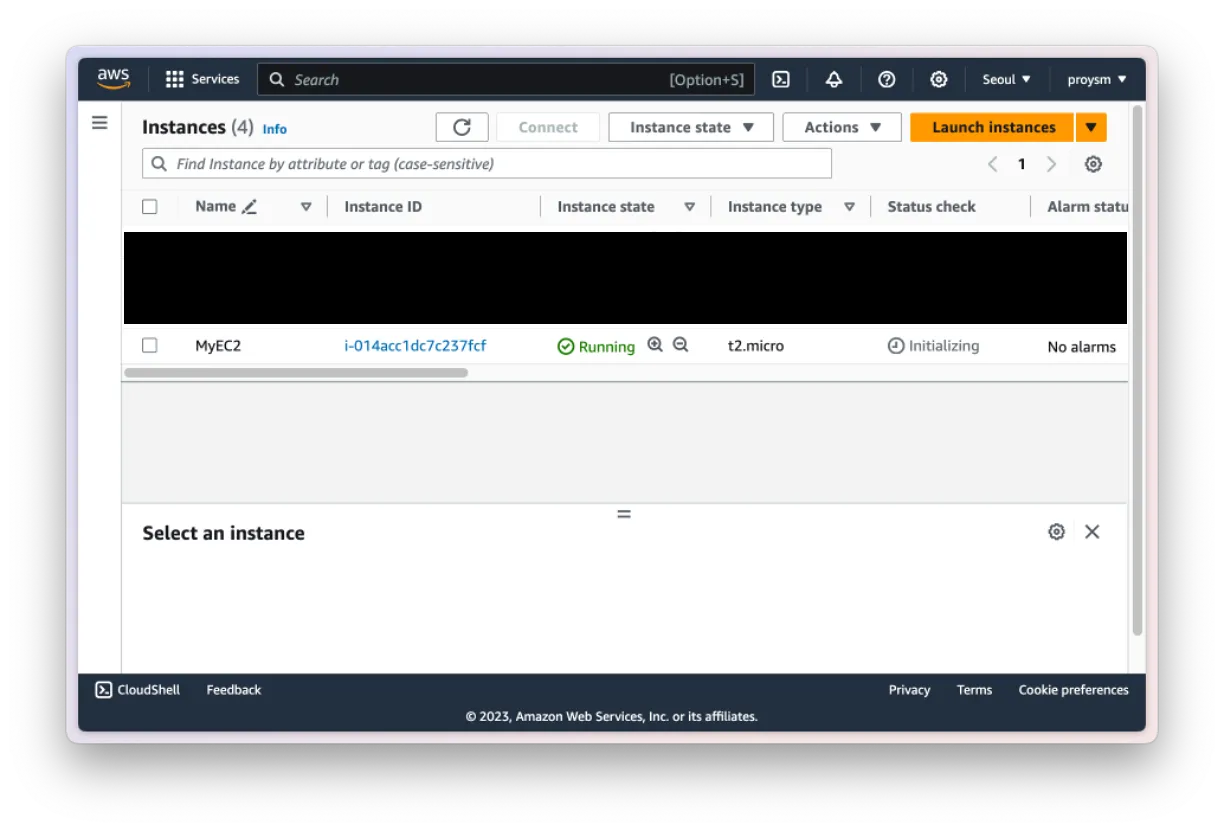Click the t2.micro cell
This screenshot has height=832, width=1224.
coord(756,346)
